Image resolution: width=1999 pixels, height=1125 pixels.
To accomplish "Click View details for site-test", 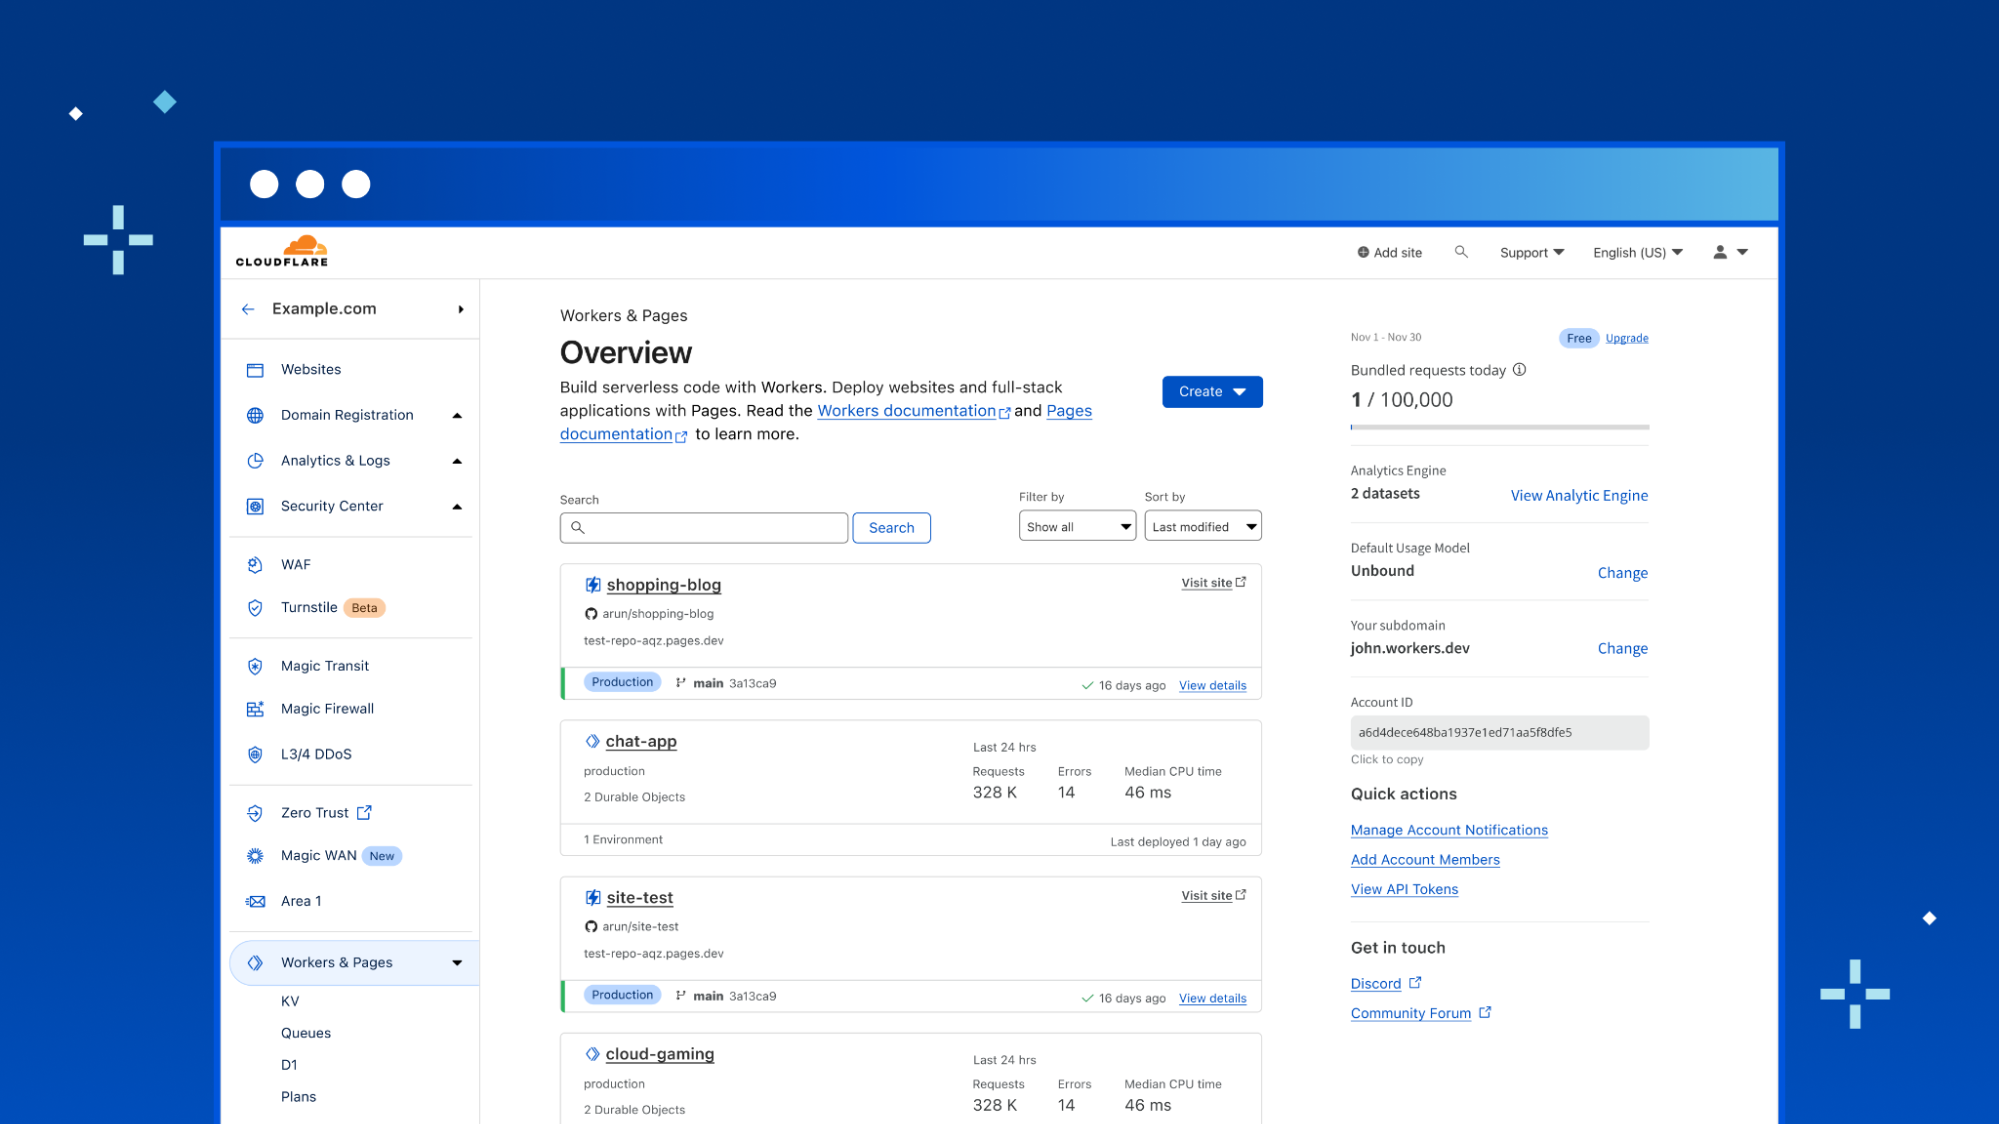I will pos(1212,998).
